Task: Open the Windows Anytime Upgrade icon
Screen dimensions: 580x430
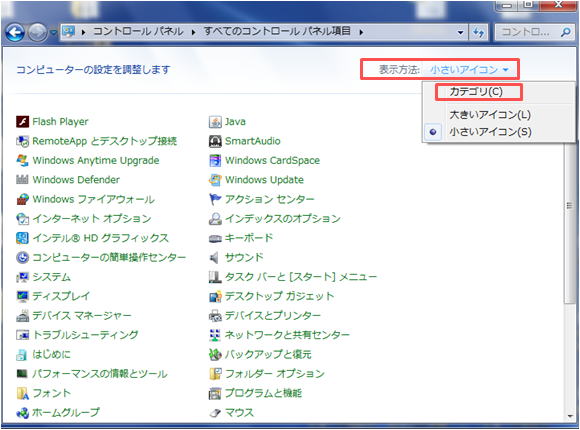Action: point(22,160)
